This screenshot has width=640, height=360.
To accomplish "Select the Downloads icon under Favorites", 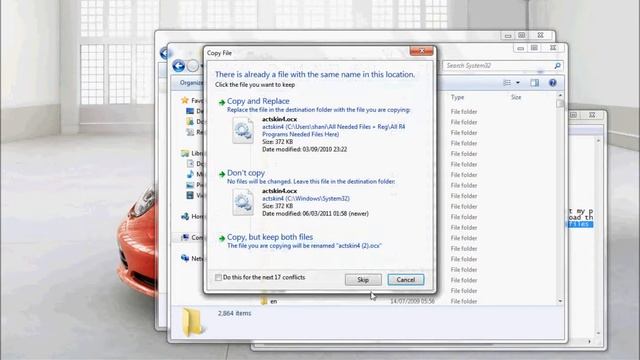I will click(190, 122).
